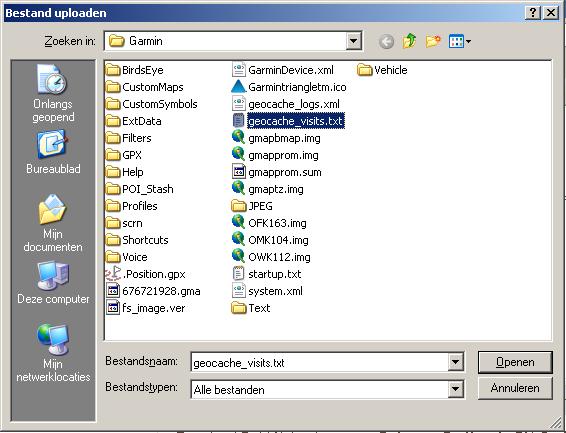Go back with the green arrow icon
Screen dimensions: 566x433
point(386,41)
